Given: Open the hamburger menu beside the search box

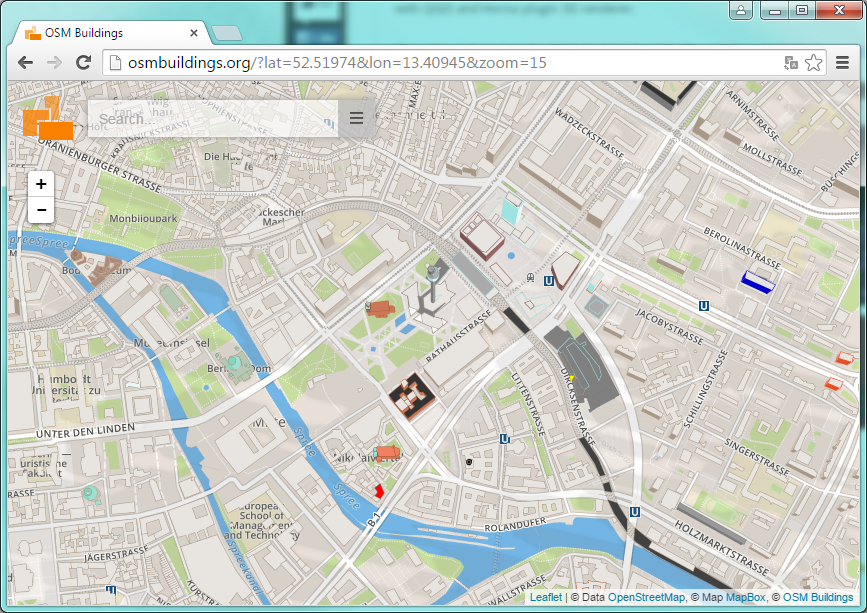Looking at the screenshot, I should coord(356,119).
